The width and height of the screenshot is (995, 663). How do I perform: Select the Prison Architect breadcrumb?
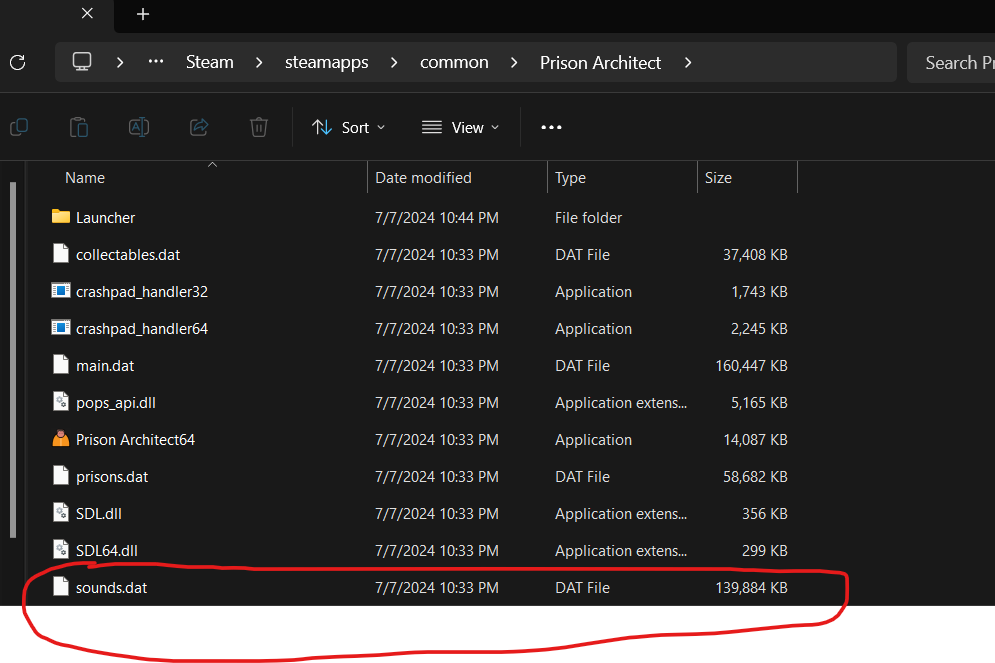pyautogui.click(x=600, y=62)
